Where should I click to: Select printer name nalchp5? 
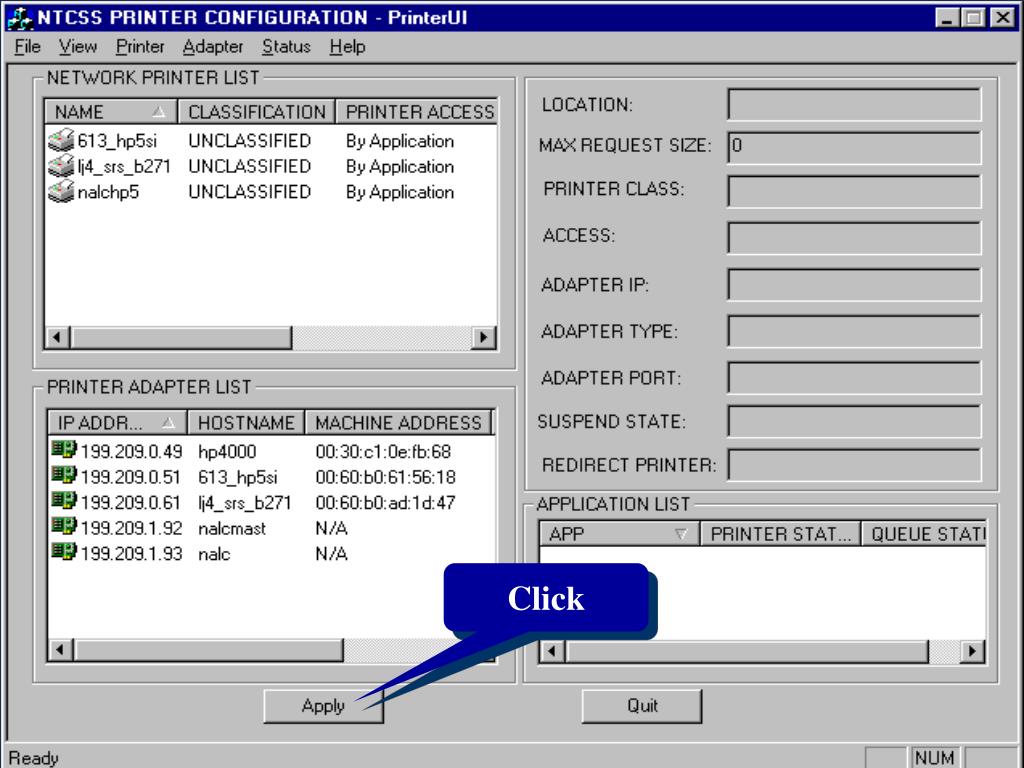(108, 192)
